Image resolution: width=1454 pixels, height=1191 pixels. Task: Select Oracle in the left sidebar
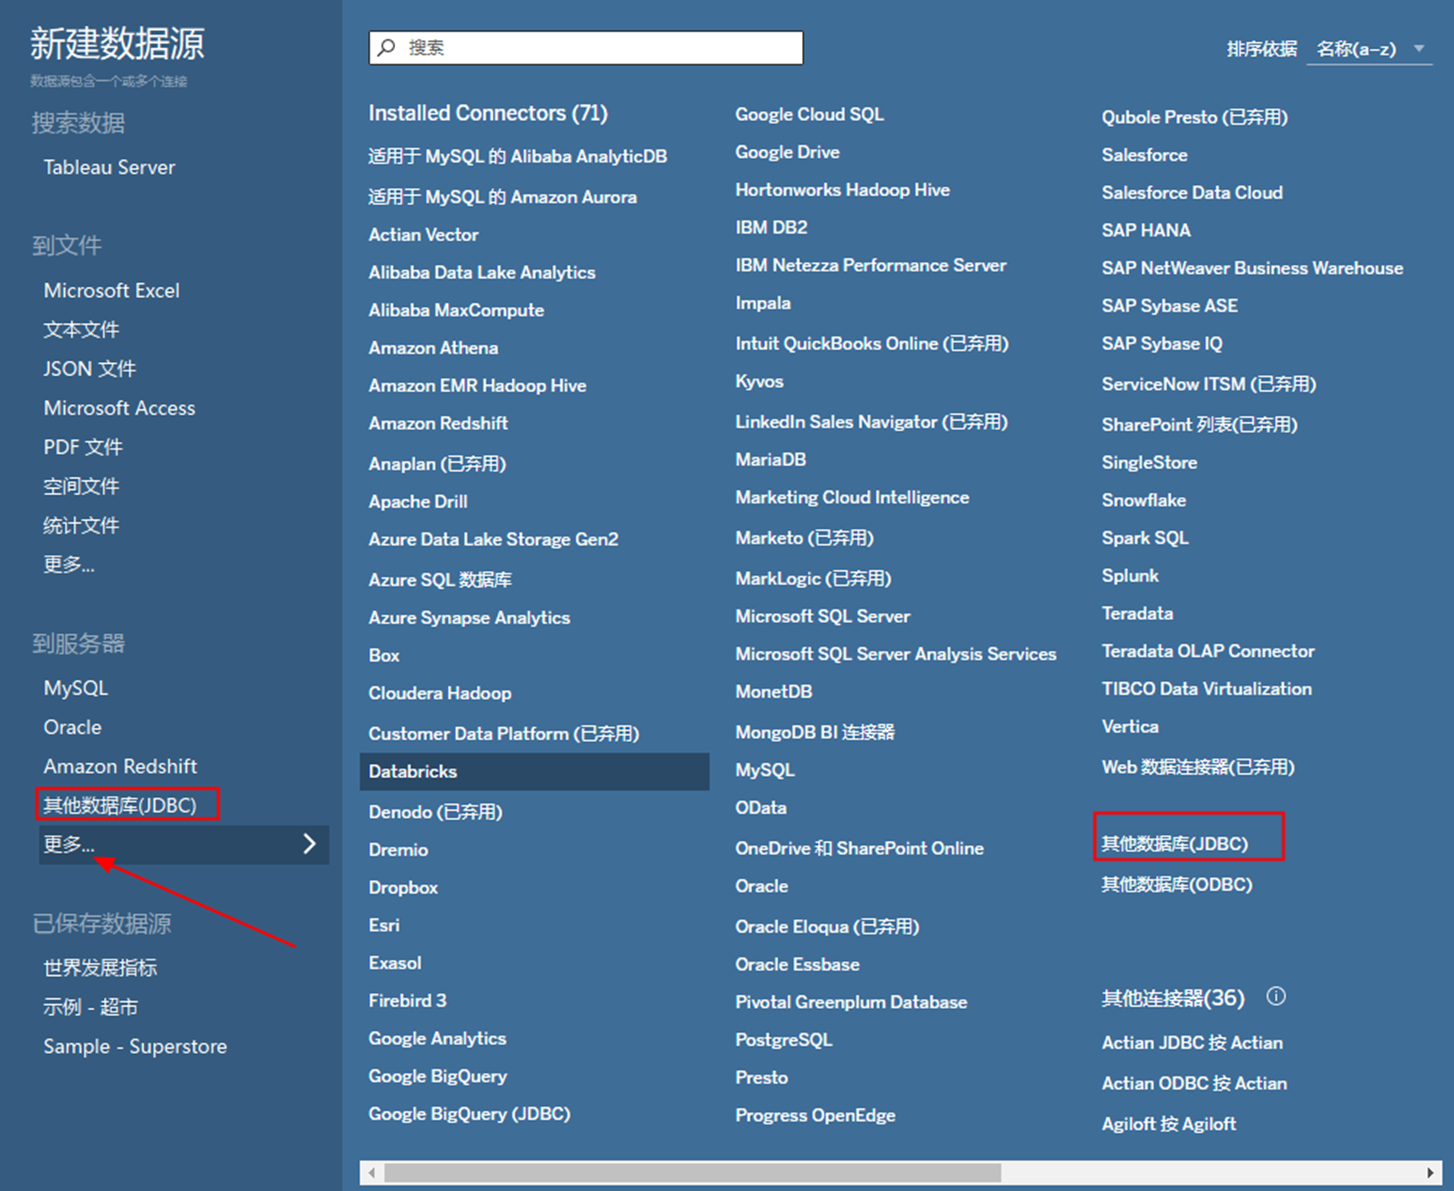[72, 727]
